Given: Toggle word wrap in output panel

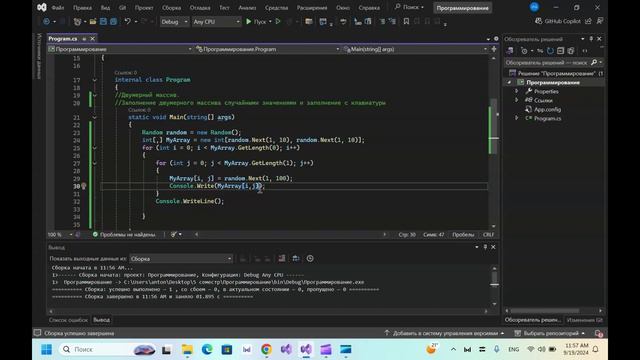Looking at the screenshot, I should 296,258.
